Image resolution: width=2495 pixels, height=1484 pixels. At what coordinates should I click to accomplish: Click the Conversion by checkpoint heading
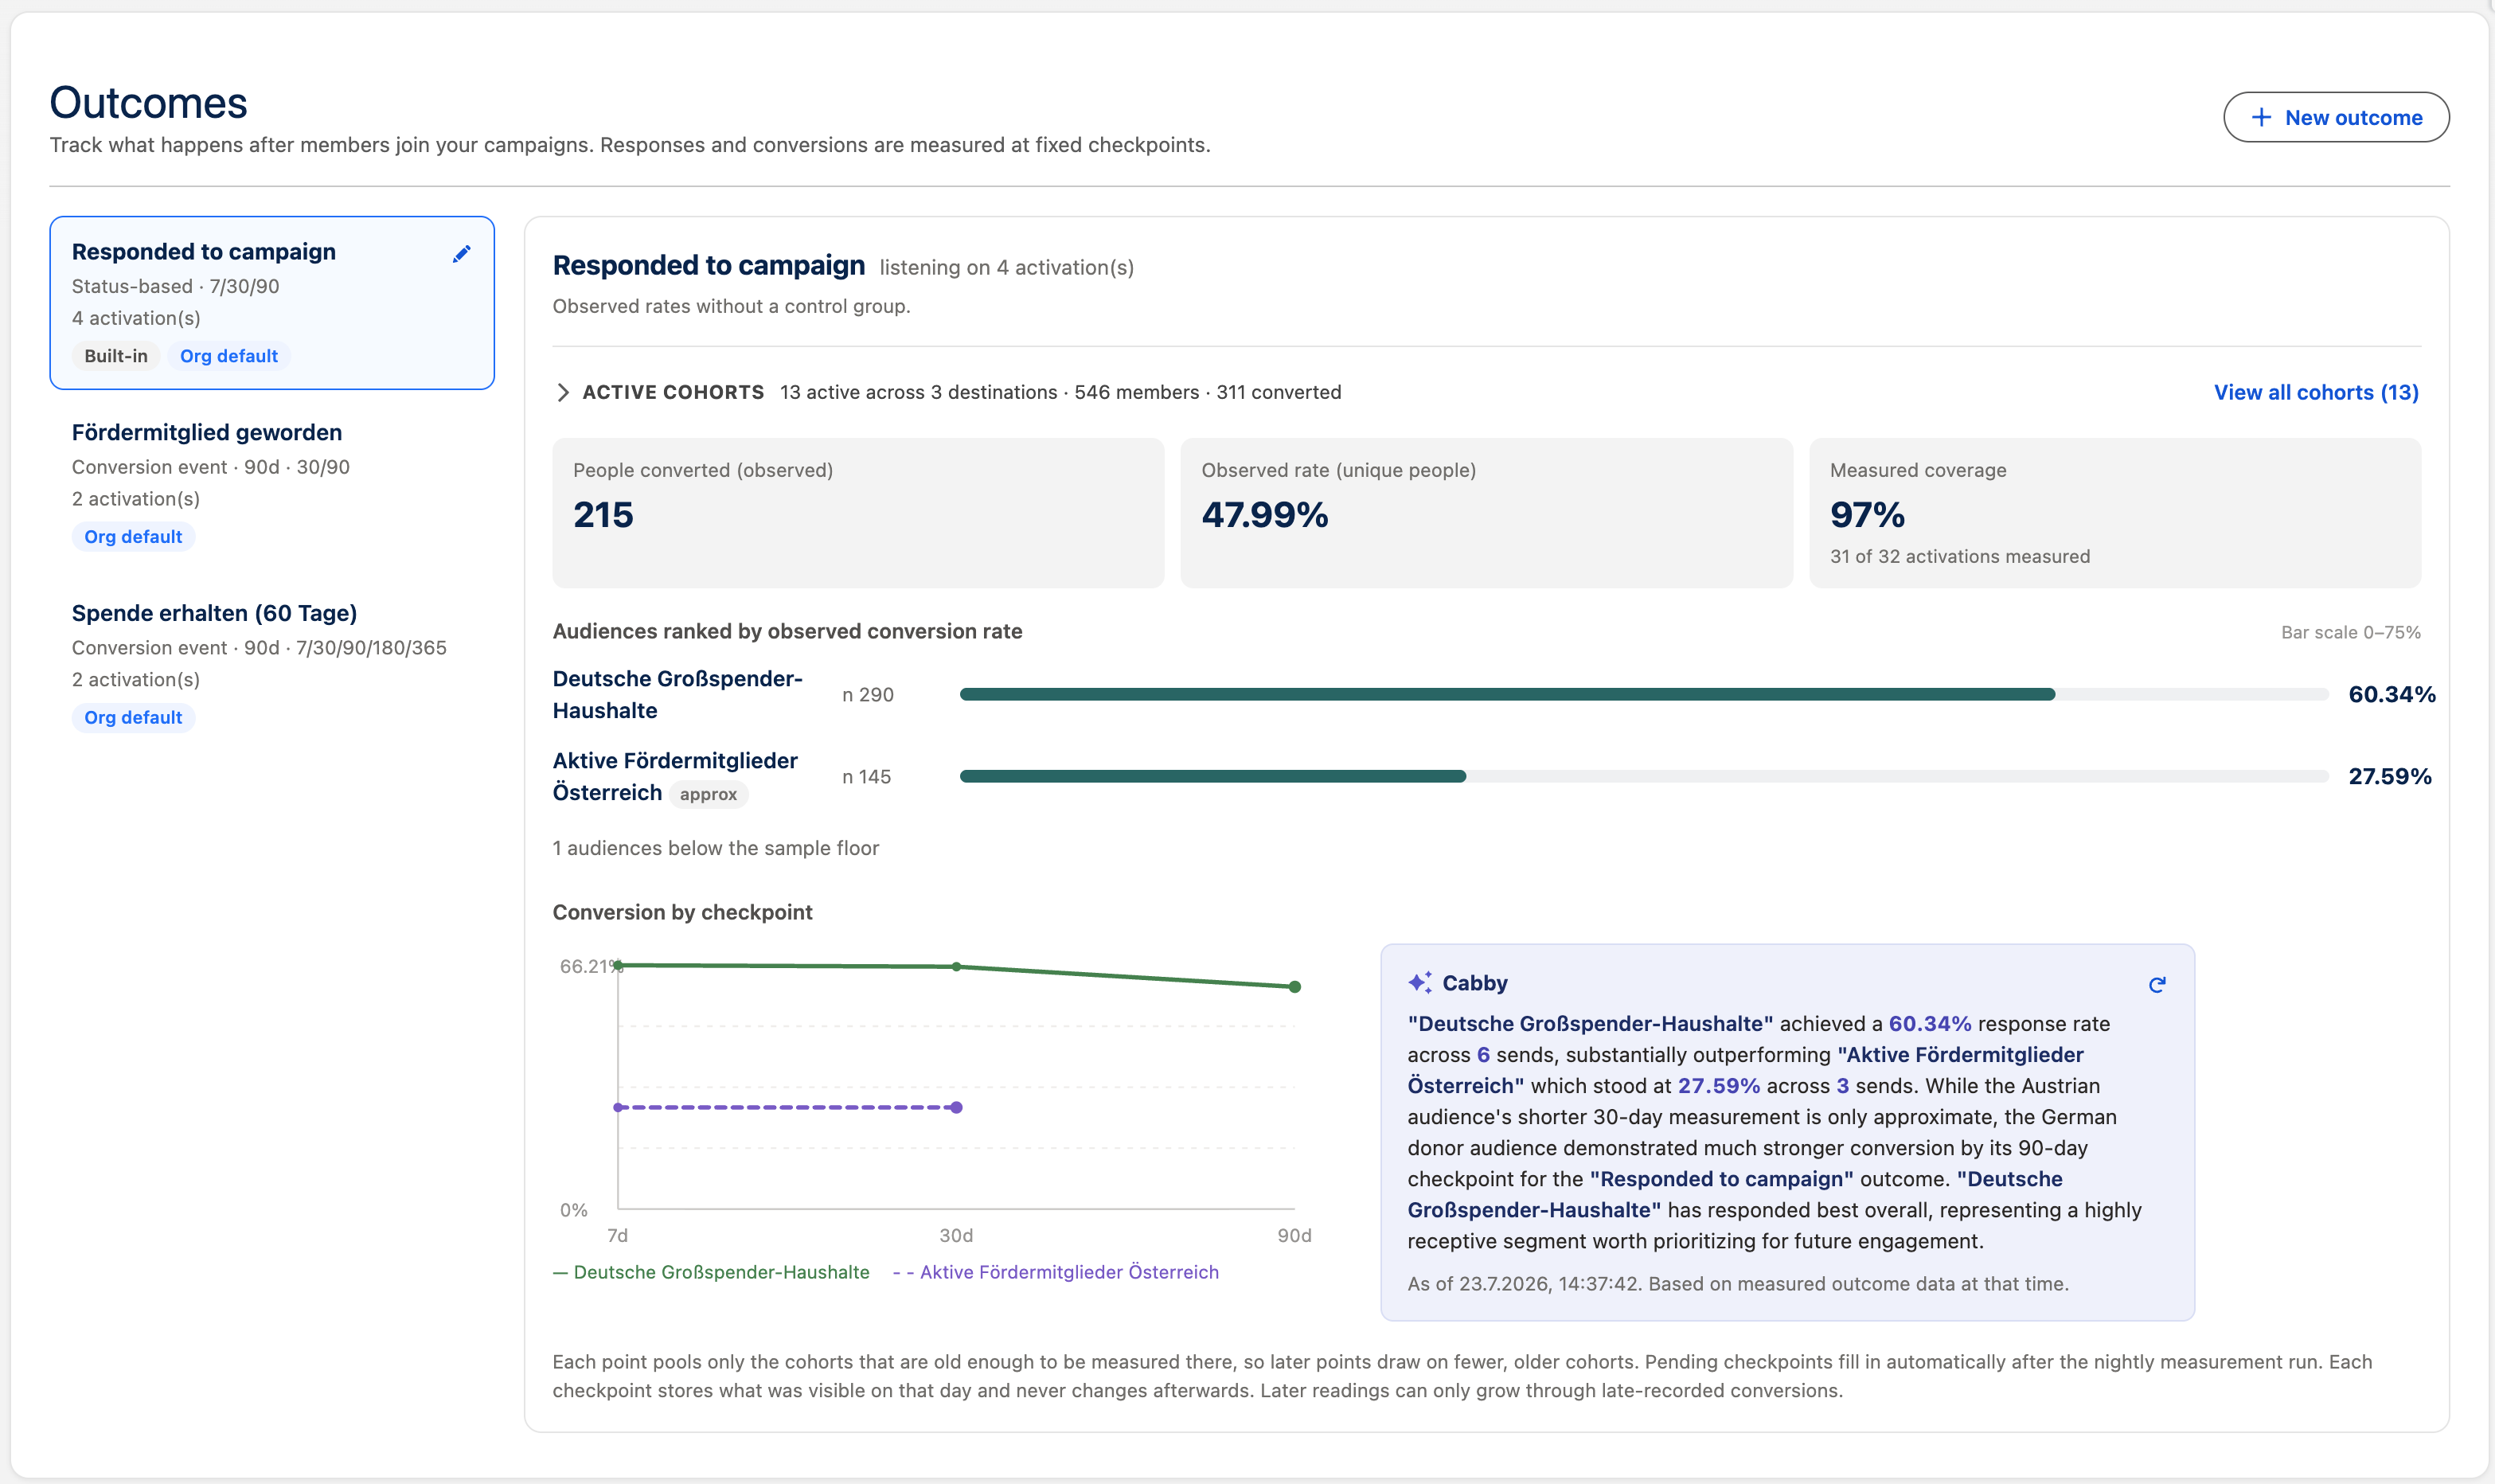coord(682,912)
